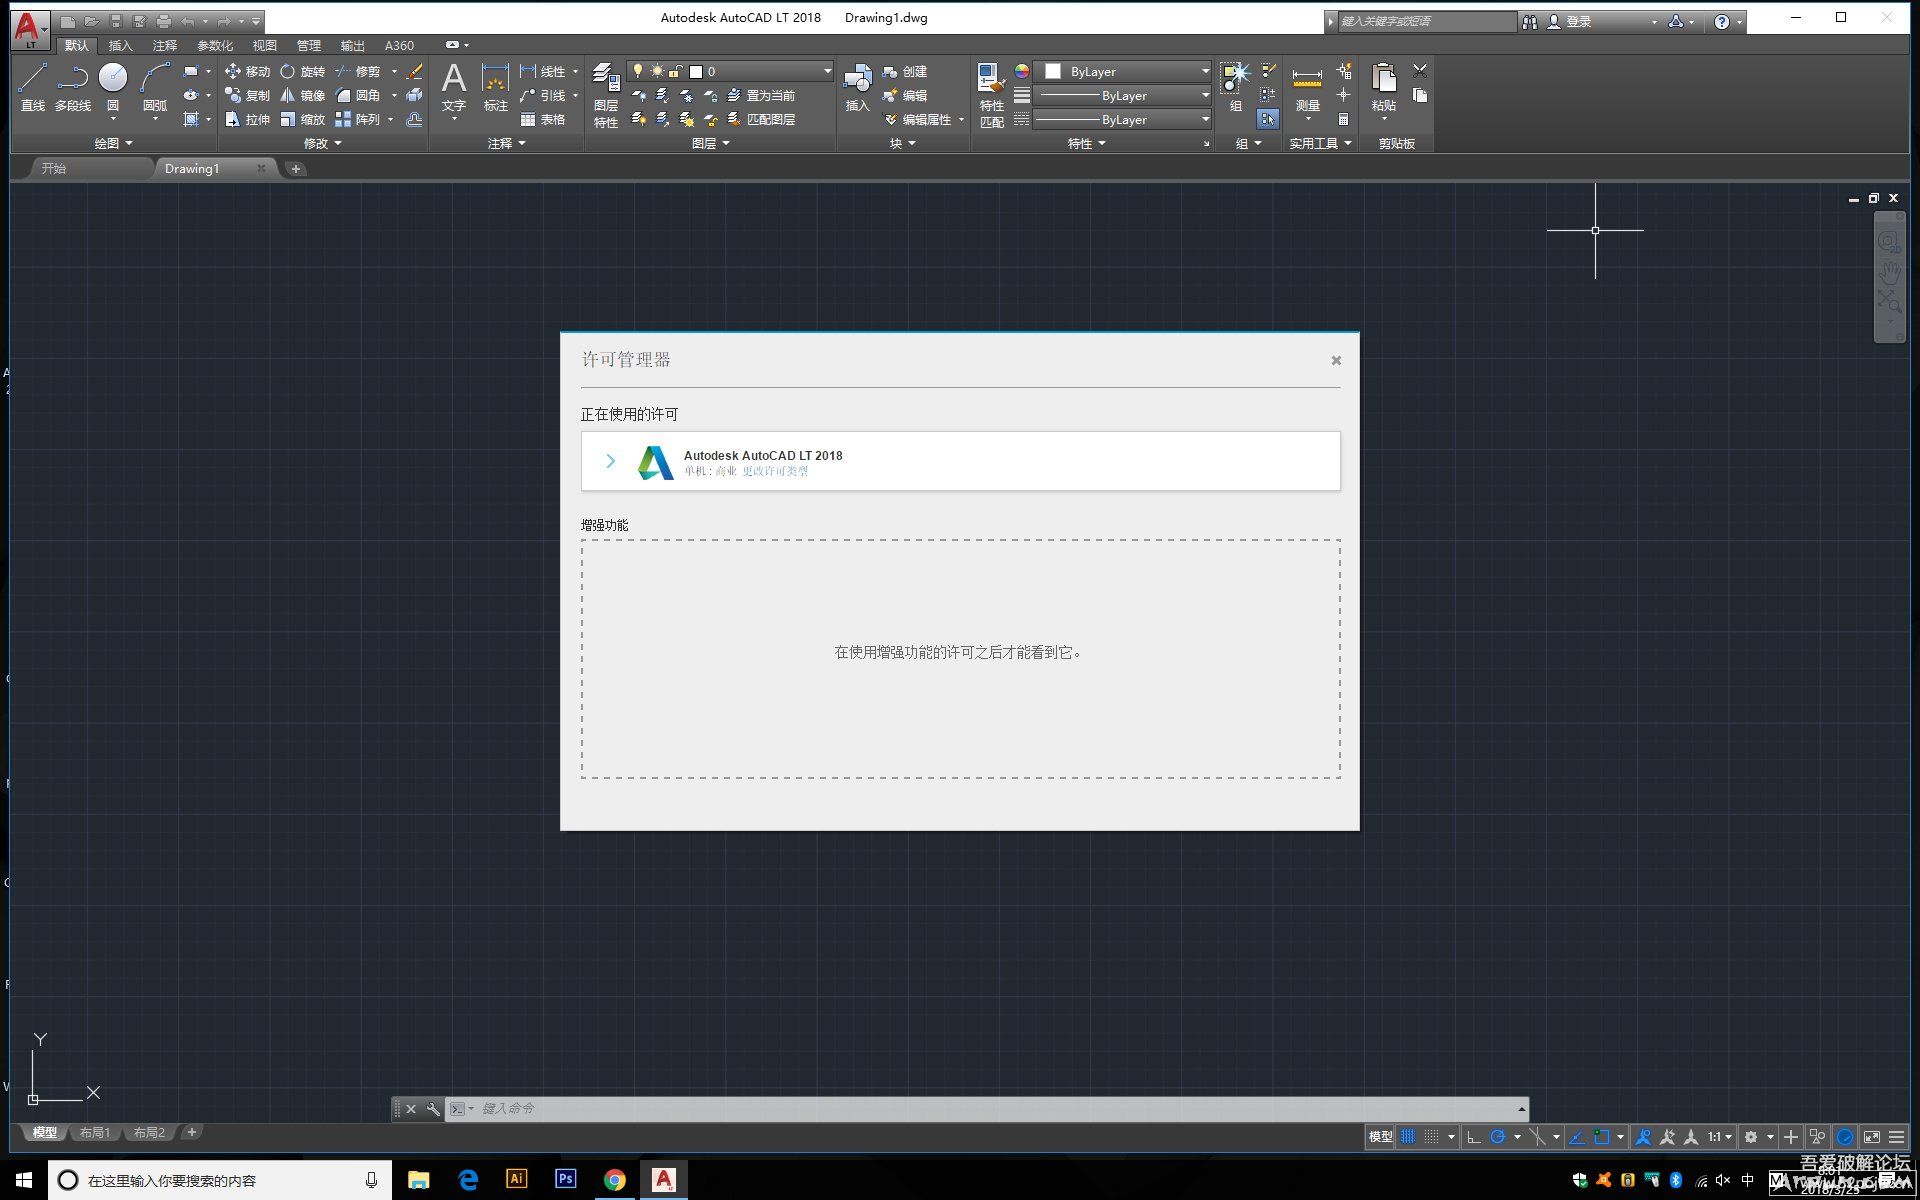Switch to the 布局1 layout tab
Viewport: 1920px width, 1200px height.
95,1133
